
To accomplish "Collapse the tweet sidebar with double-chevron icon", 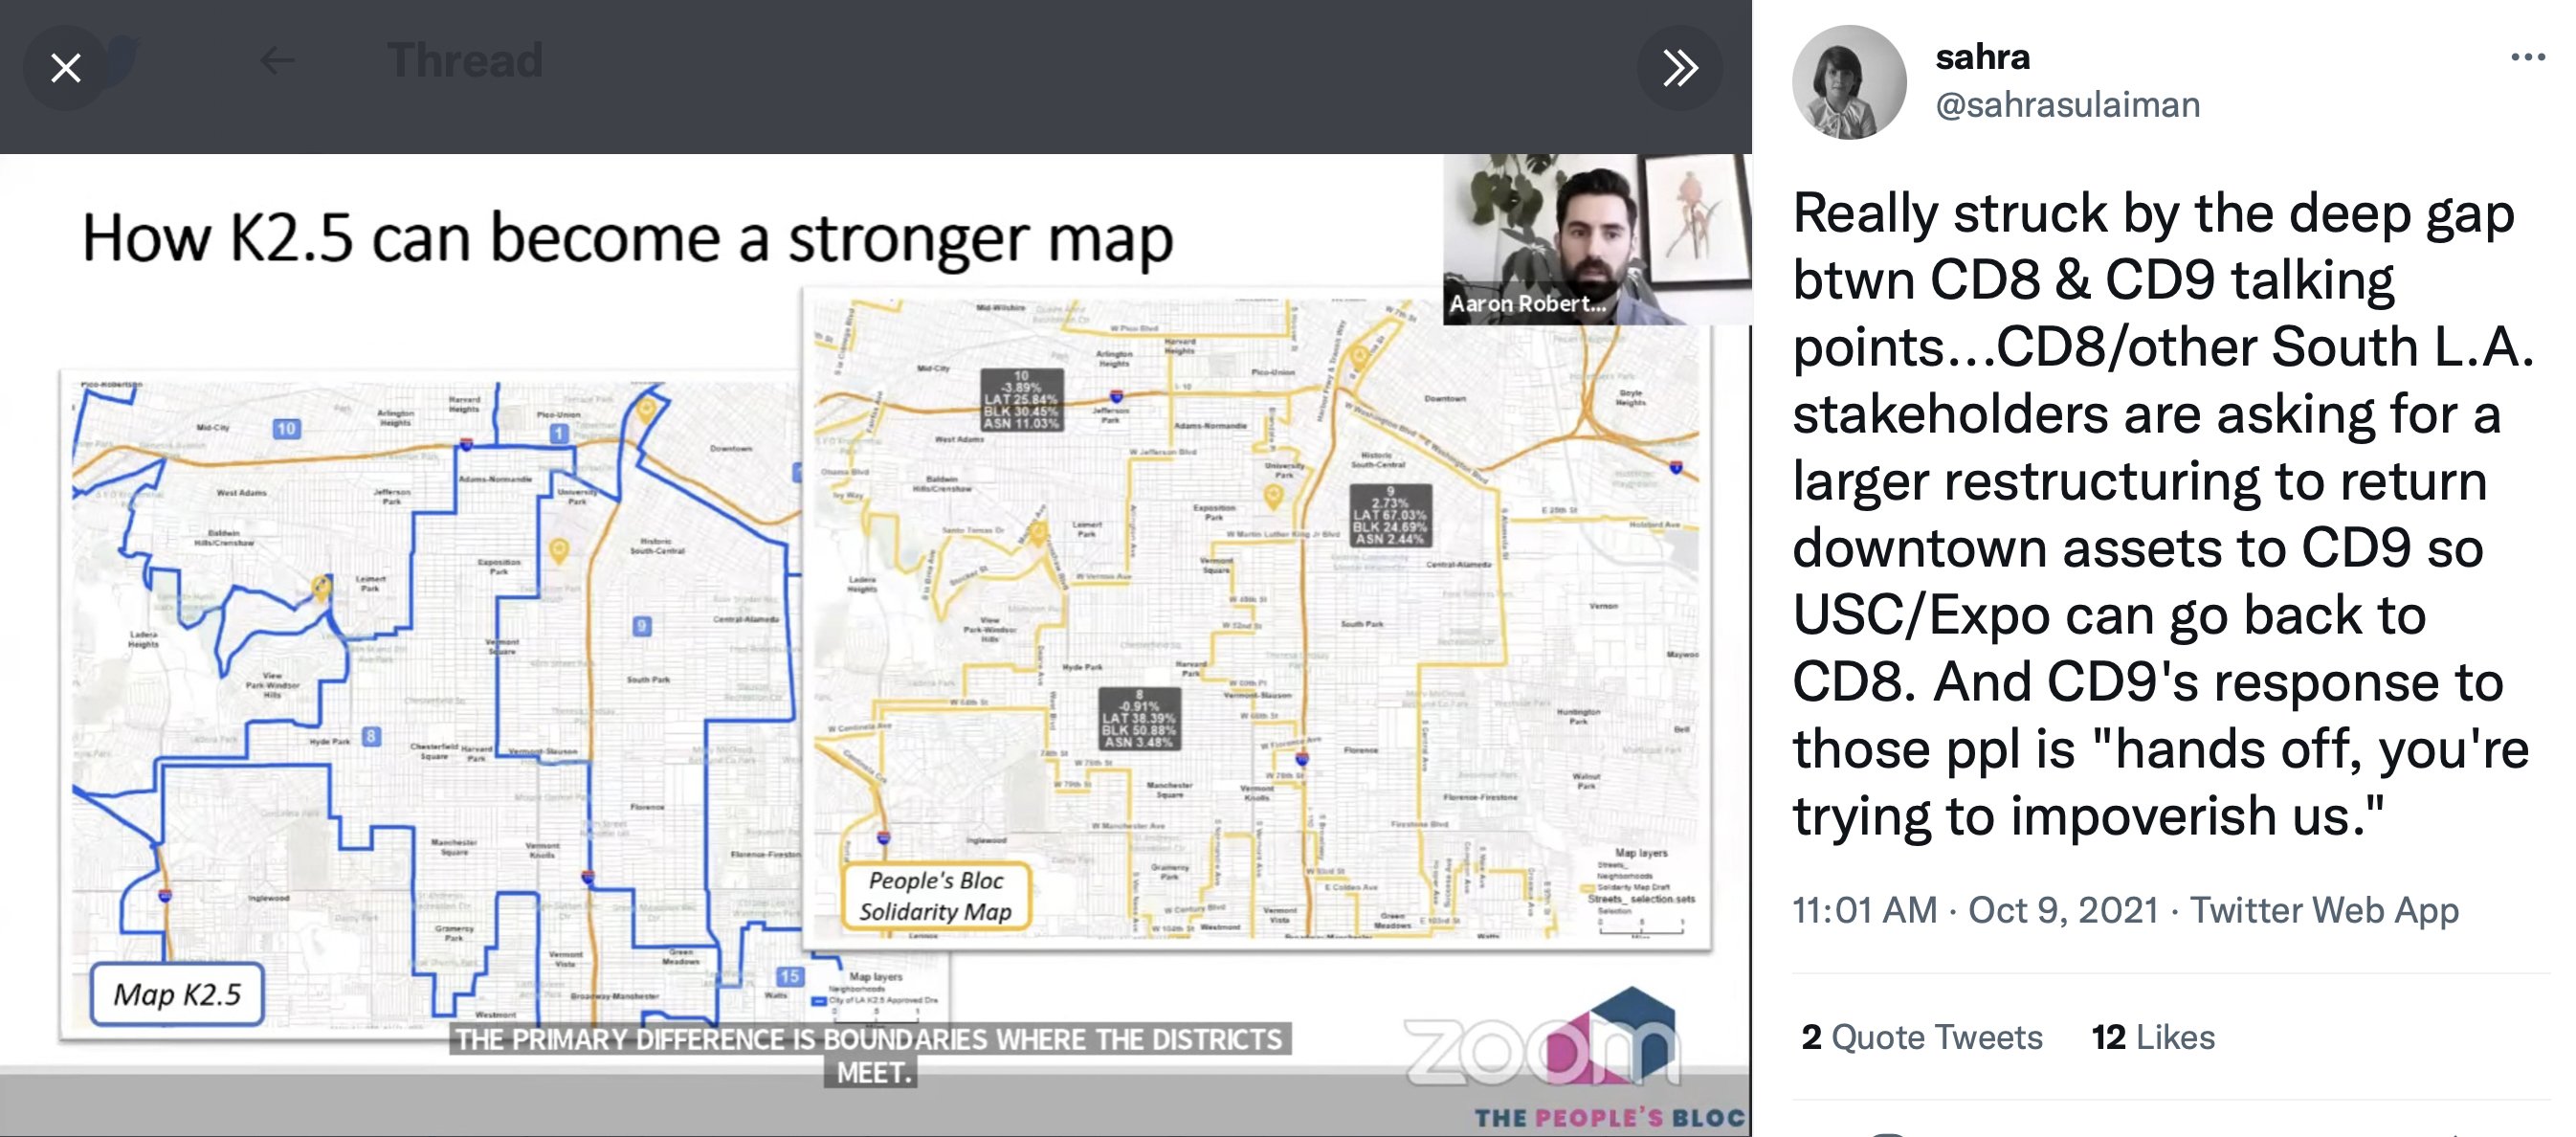I will pyautogui.click(x=1679, y=68).
